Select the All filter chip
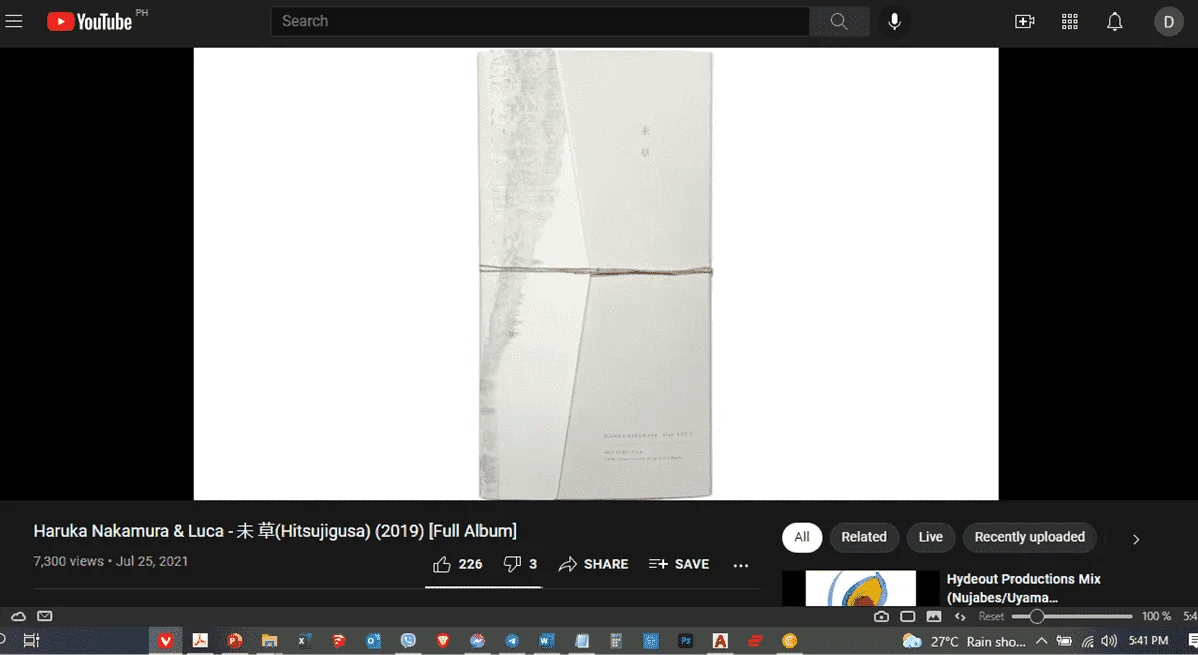This screenshot has width=1198, height=655. coord(801,537)
